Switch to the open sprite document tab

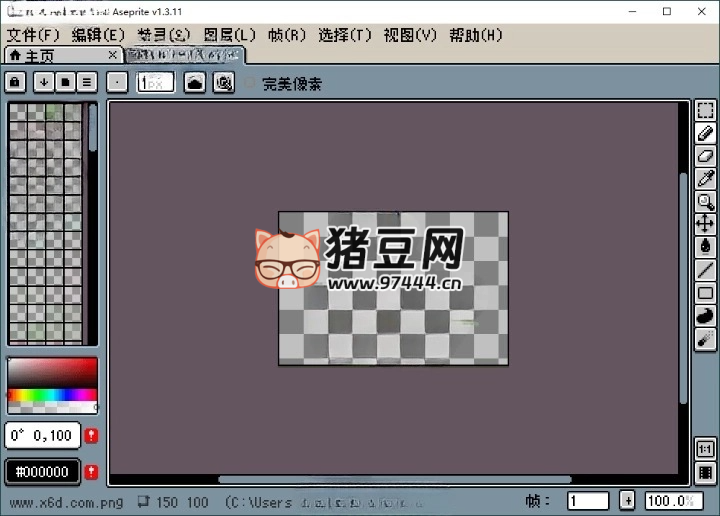pos(184,55)
